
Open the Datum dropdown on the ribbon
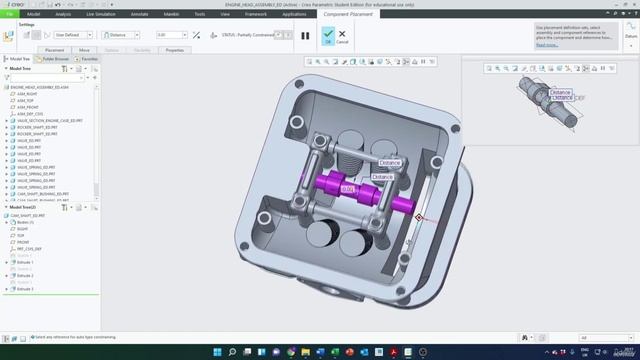click(631, 46)
